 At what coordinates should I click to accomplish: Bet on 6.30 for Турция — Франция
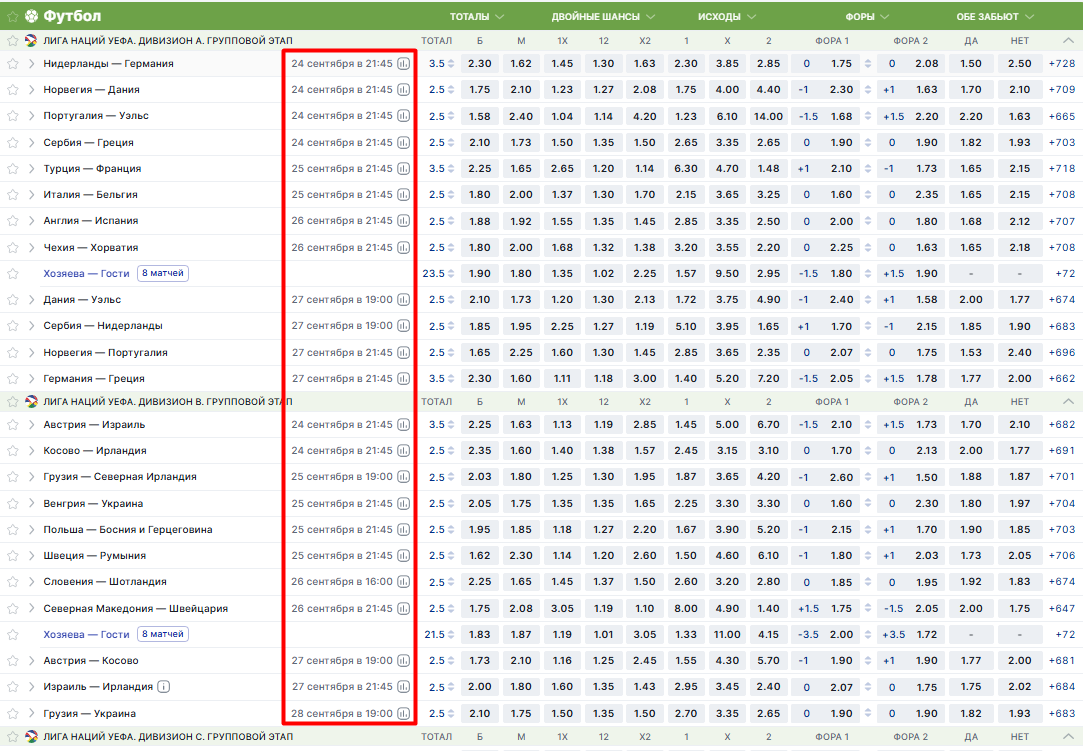click(x=686, y=169)
